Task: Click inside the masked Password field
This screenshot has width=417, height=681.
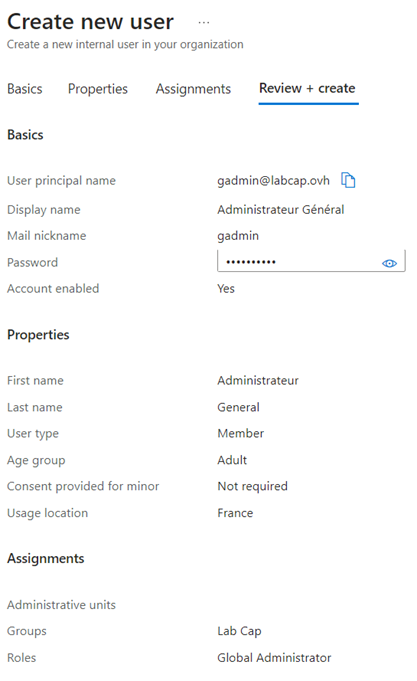Action: click(311, 261)
